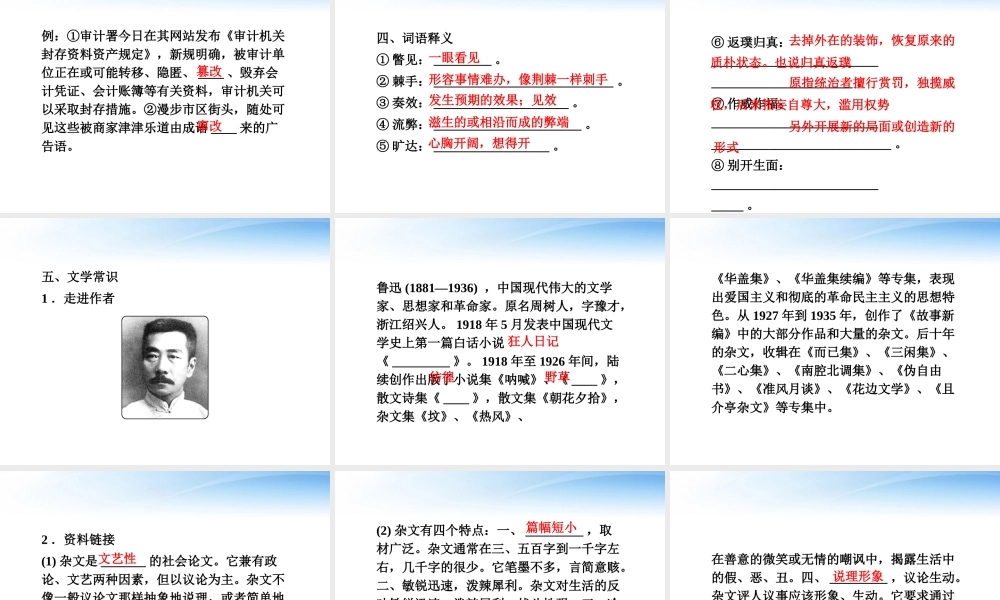Image resolution: width=1000 pixels, height=600 pixels.
Task: Click the red answer "文艺性"
Action: pos(118,559)
